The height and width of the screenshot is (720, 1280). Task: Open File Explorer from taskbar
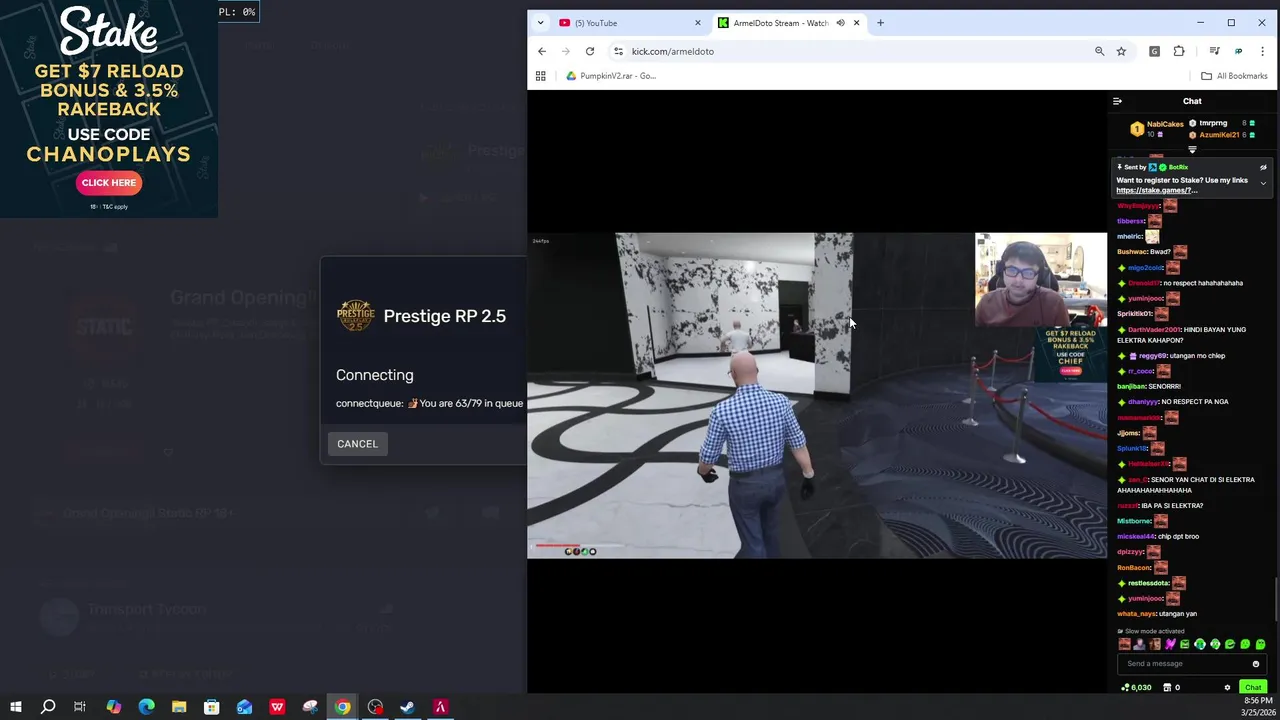179,707
